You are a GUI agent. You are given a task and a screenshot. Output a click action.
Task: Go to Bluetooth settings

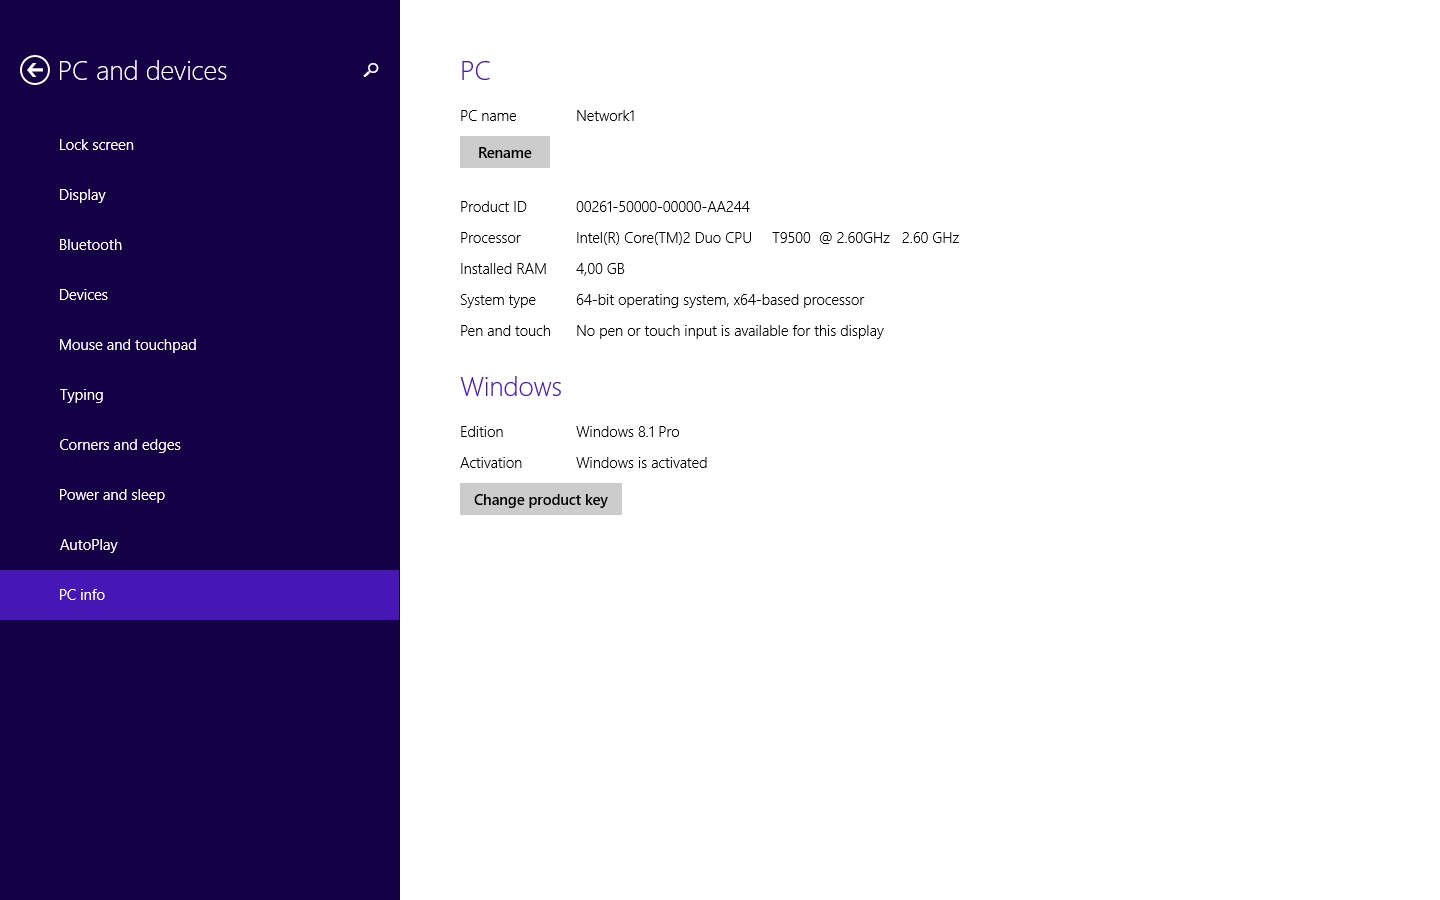click(x=200, y=245)
